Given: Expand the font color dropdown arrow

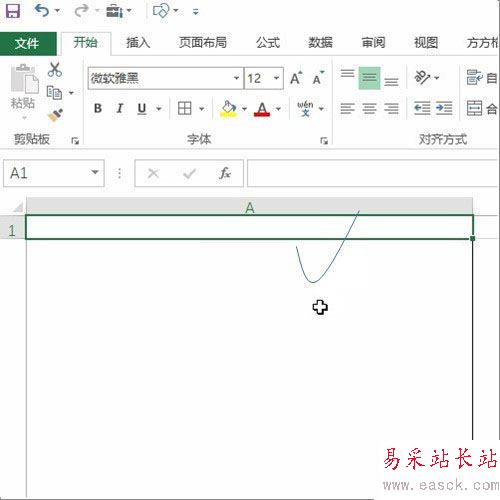Looking at the screenshot, I should click(x=278, y=109).
